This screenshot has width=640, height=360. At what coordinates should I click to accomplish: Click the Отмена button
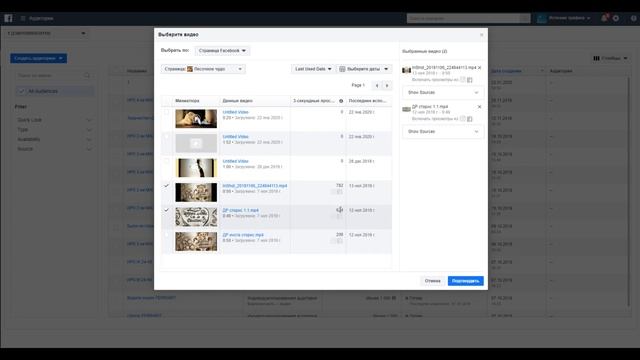tap(432, 281)
